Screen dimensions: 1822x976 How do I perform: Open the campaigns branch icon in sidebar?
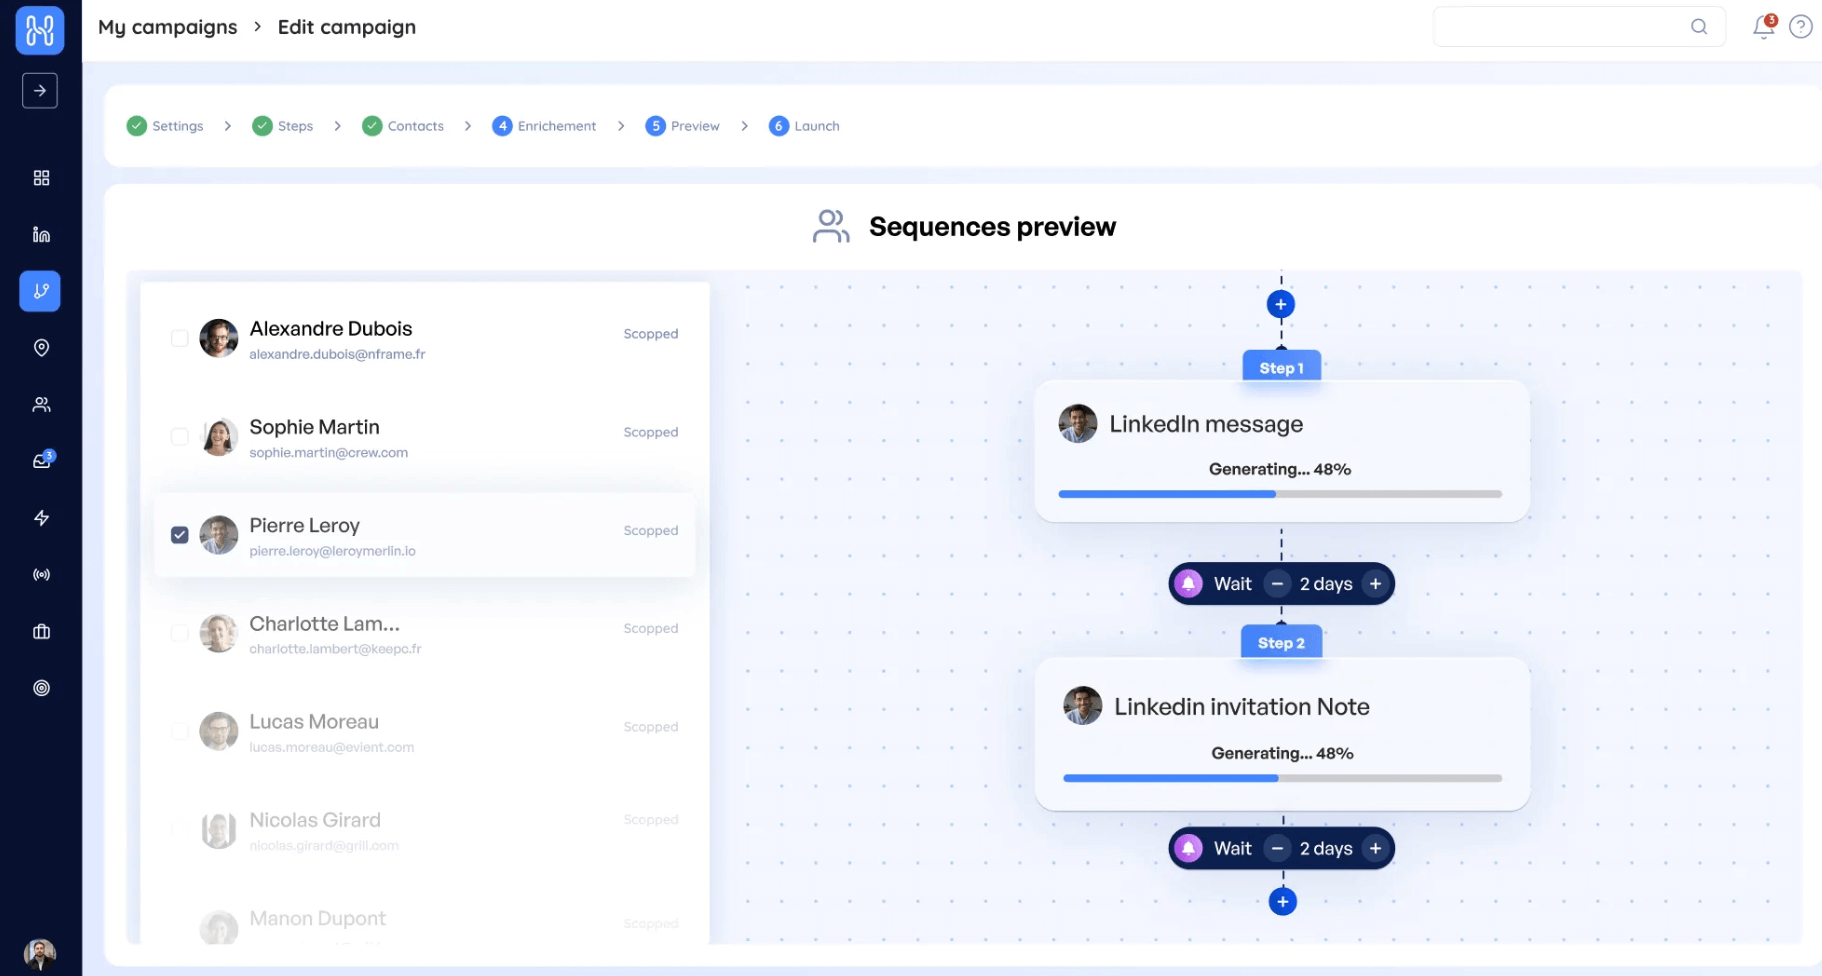coord(40,291)
